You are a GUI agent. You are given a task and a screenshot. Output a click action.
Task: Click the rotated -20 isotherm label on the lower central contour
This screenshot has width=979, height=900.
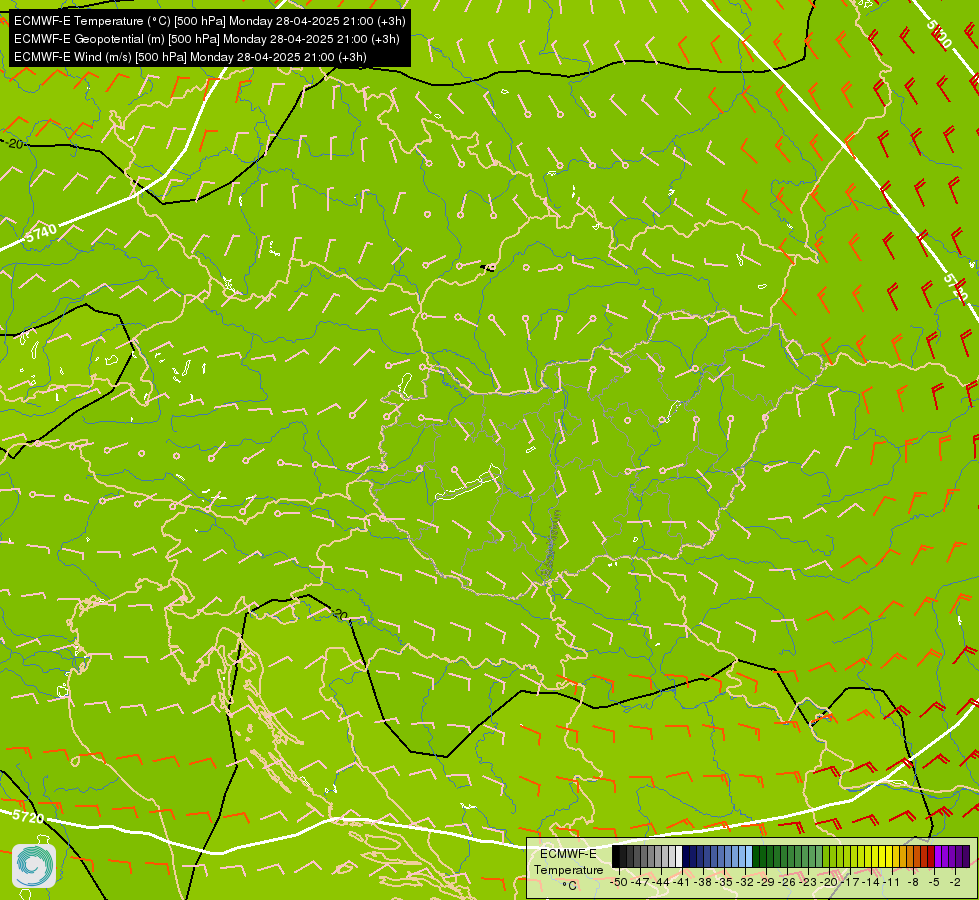[x=339, y=615]
